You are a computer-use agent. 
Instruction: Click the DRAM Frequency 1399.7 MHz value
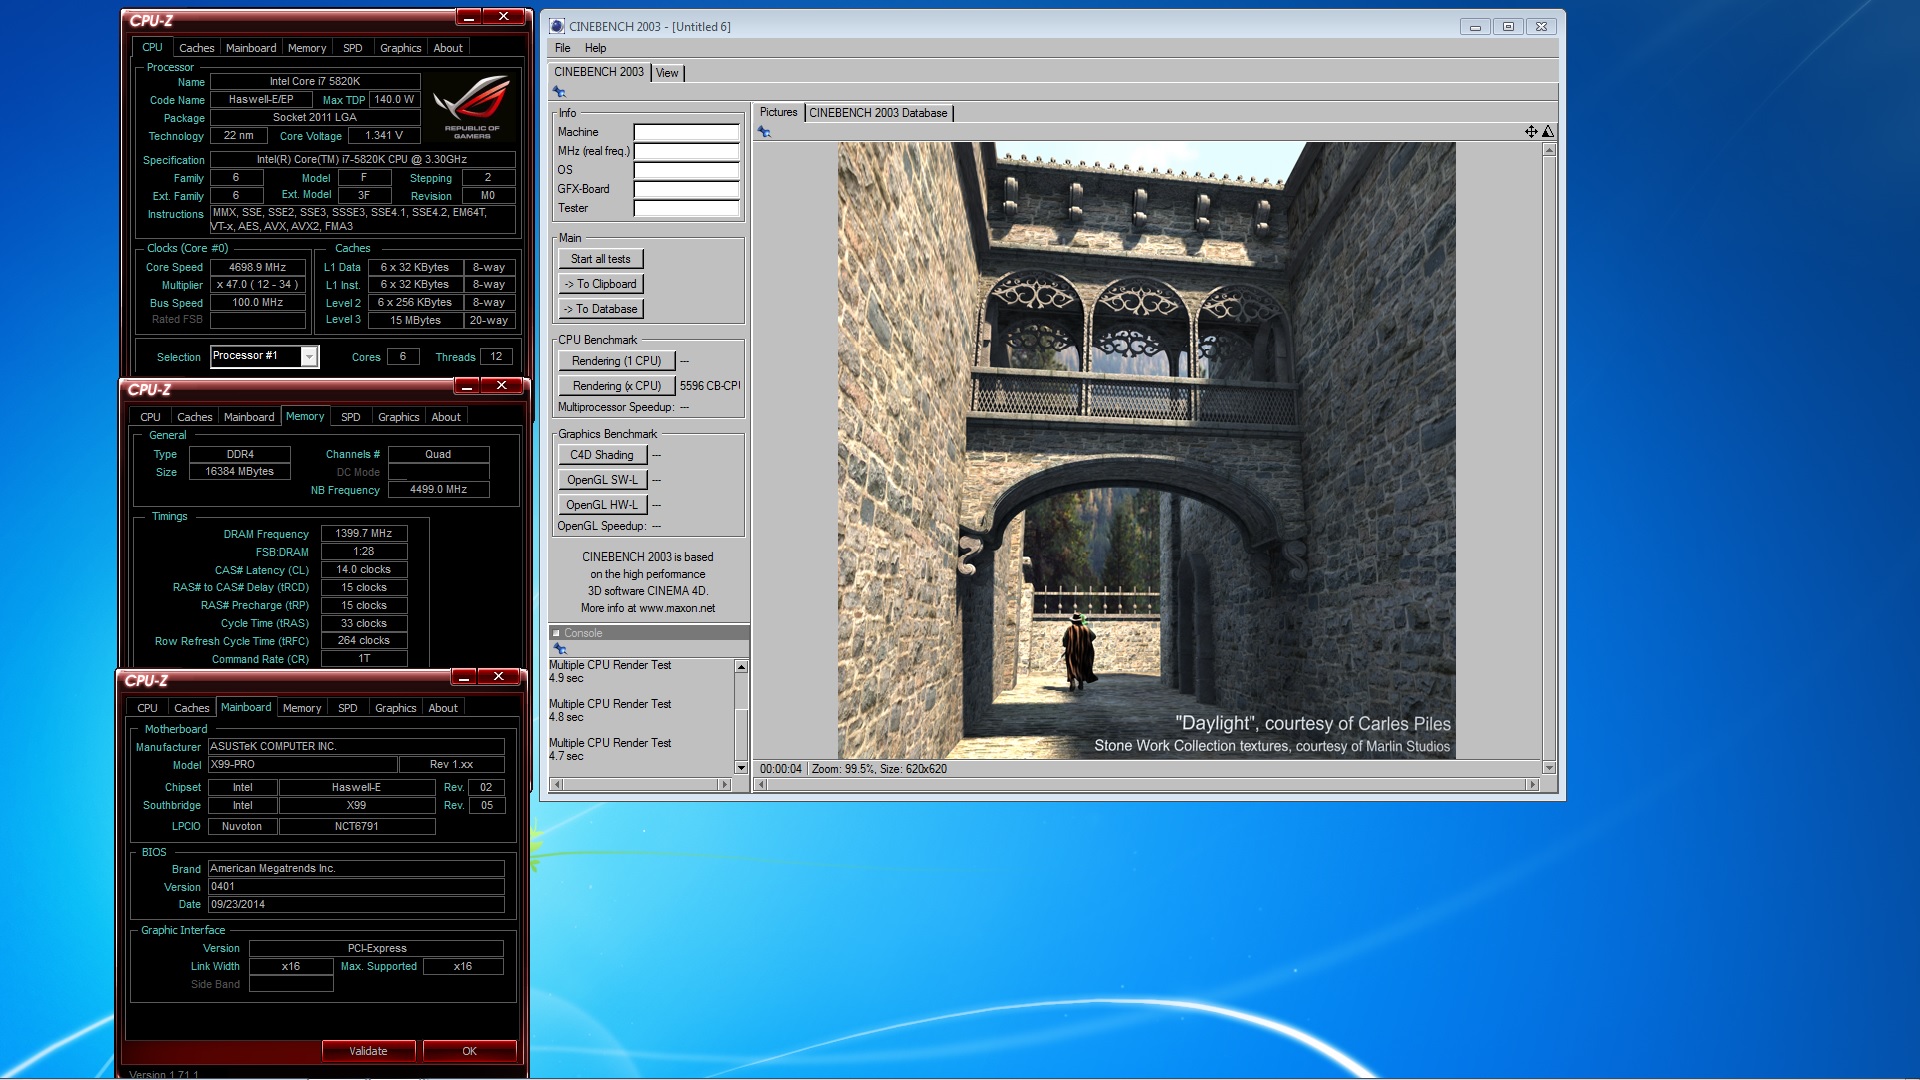click(364, 534)
